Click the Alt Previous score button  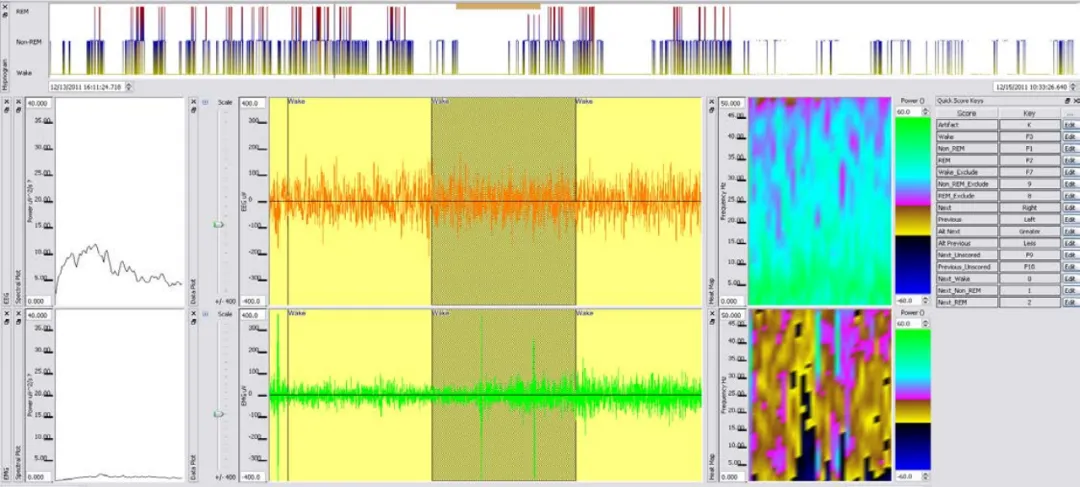pyautogui.click(x=966, y=243)
